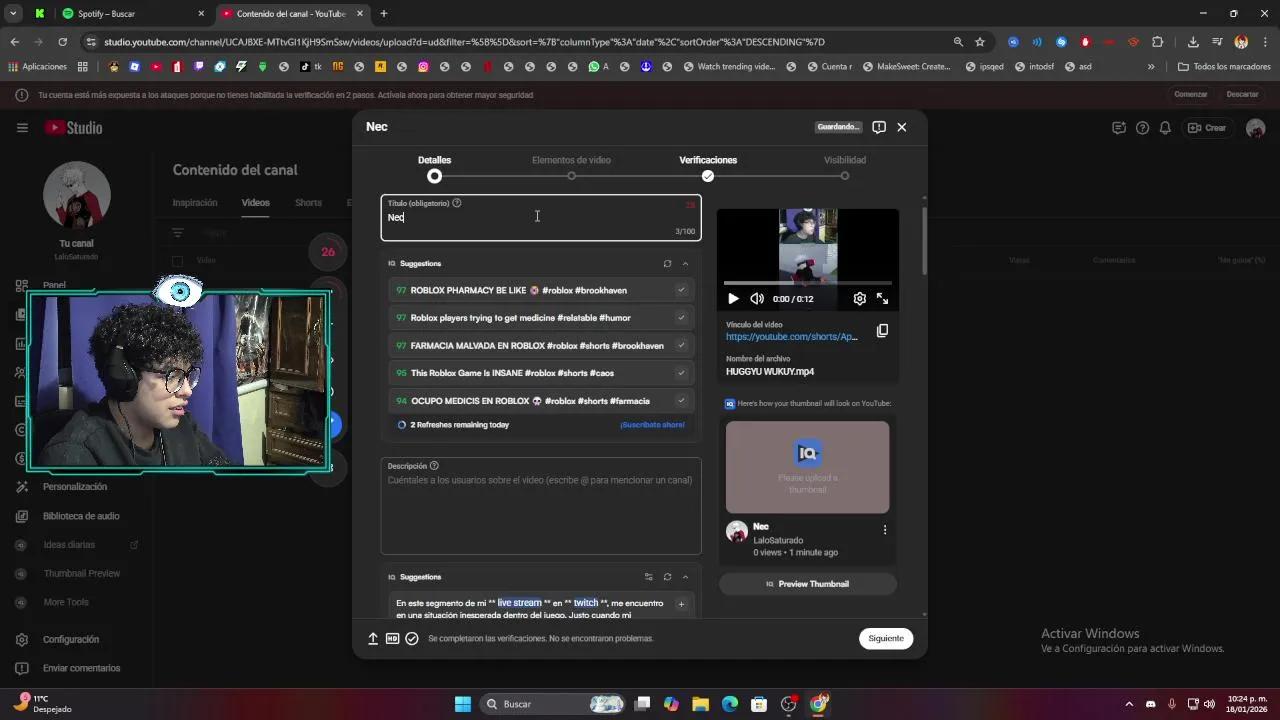Go to the Elementos de video step

coord(571,167)
